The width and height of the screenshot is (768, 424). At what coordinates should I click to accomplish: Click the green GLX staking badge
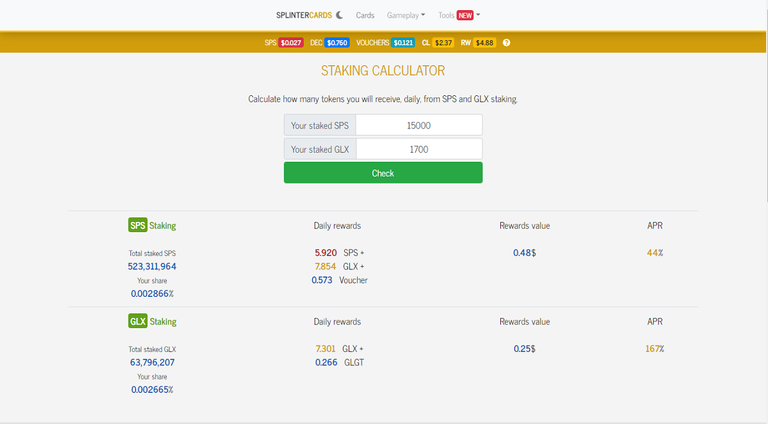pos(137,322)
